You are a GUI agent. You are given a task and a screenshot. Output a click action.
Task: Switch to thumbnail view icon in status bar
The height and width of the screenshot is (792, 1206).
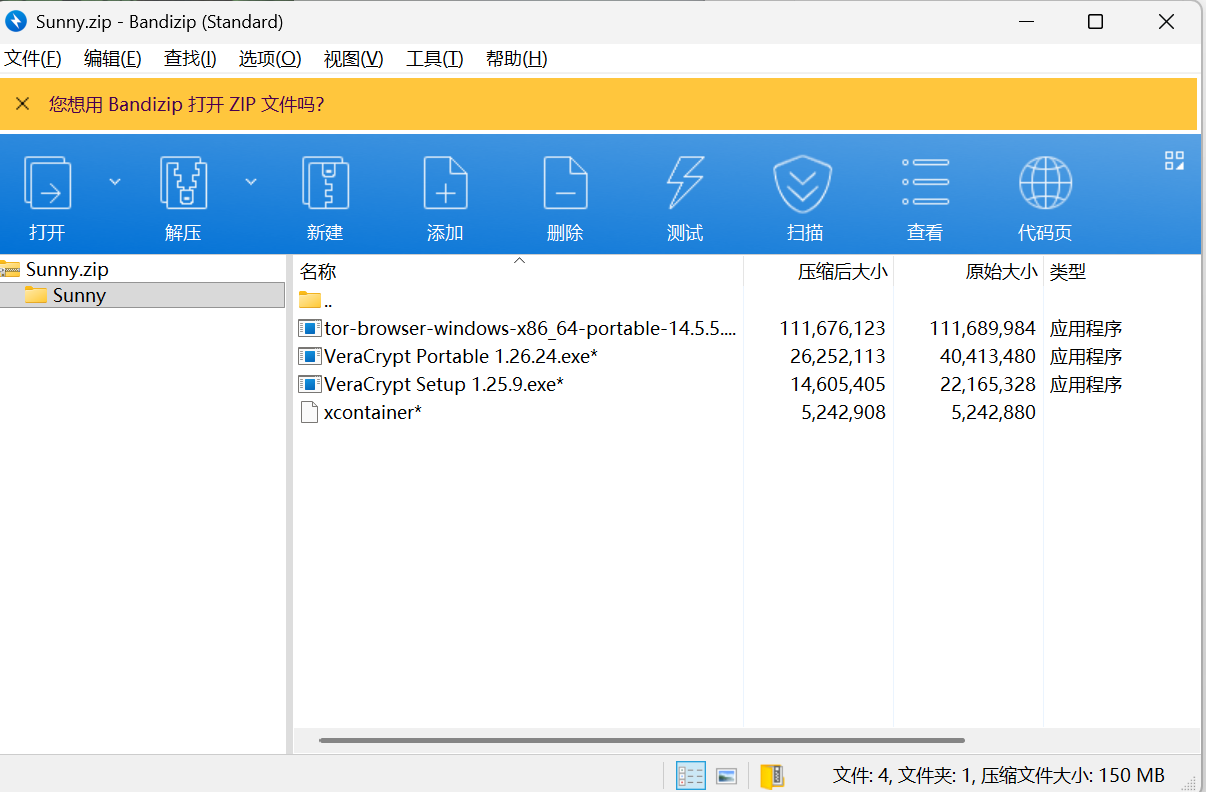727,776
